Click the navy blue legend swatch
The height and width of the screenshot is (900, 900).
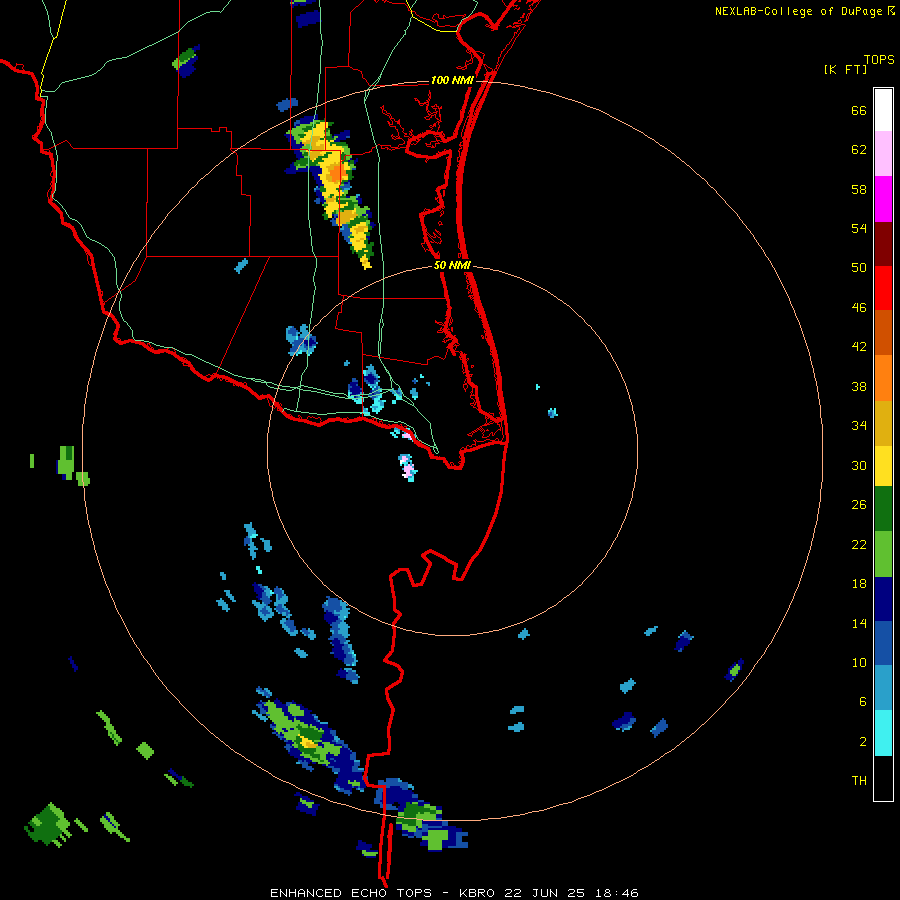[883, 599]
